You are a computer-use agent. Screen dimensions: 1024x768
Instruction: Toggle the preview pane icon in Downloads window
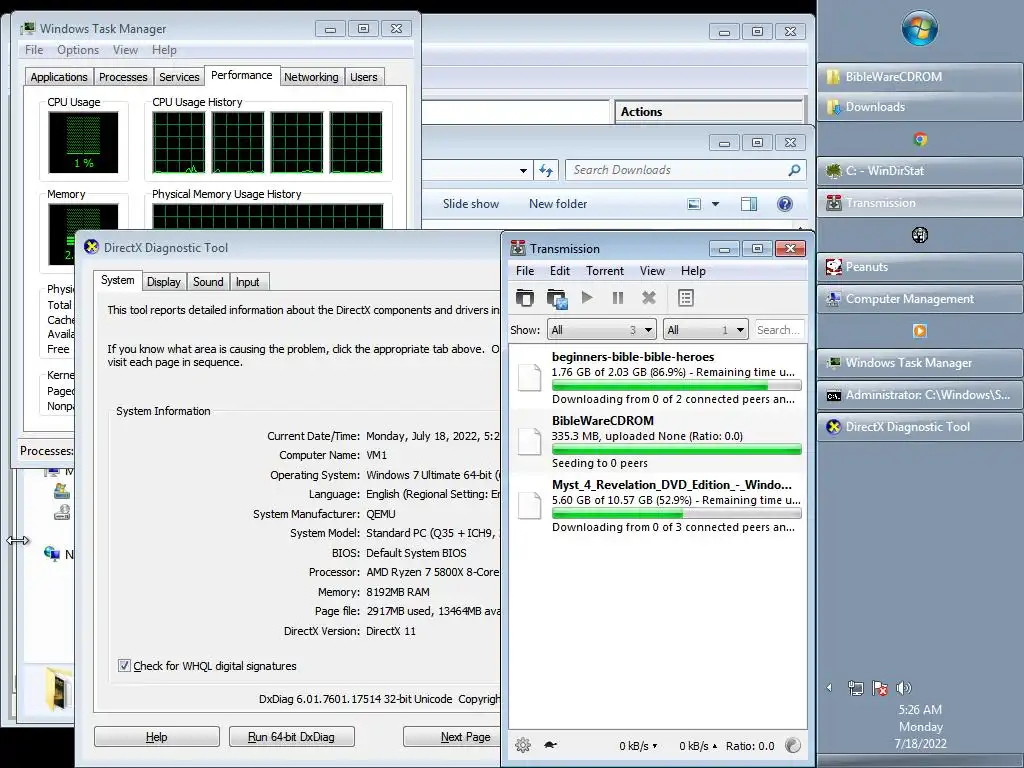[749, 204]
